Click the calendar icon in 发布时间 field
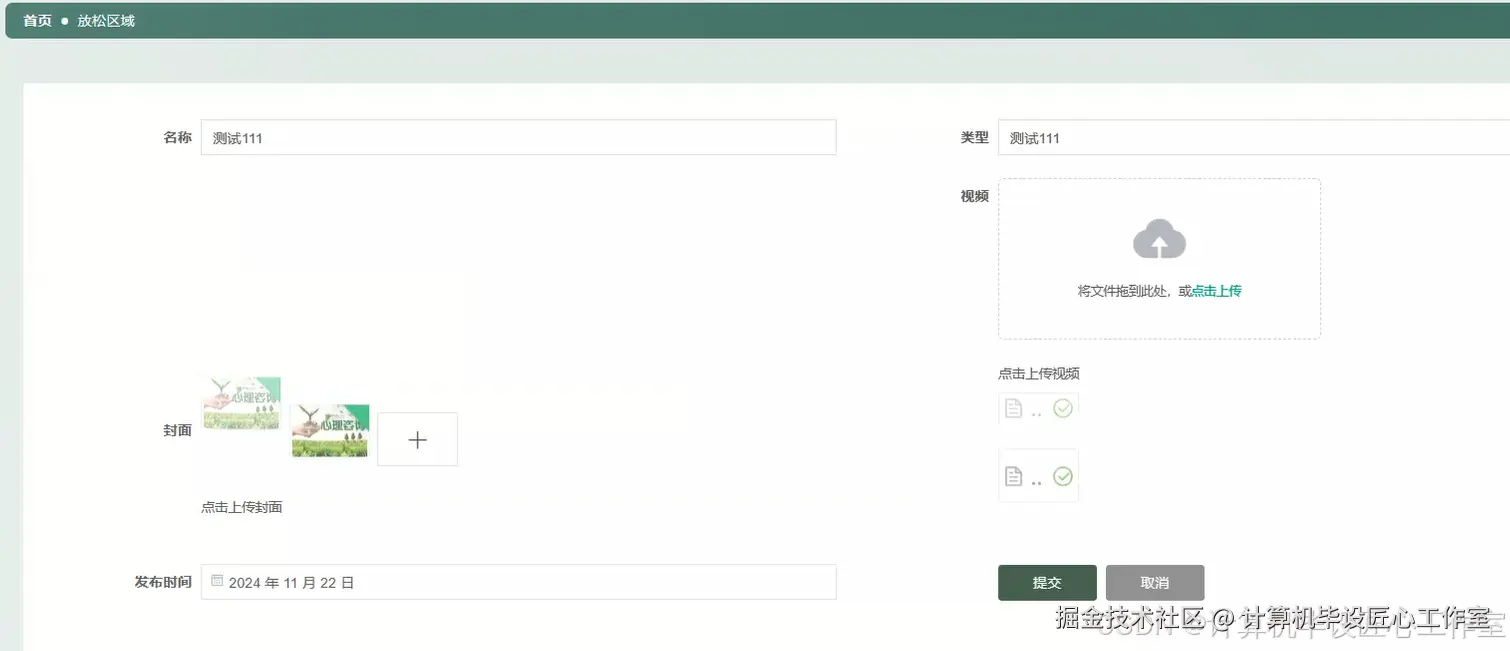Viewport: 1510px width, 651px height. (217, 580)
